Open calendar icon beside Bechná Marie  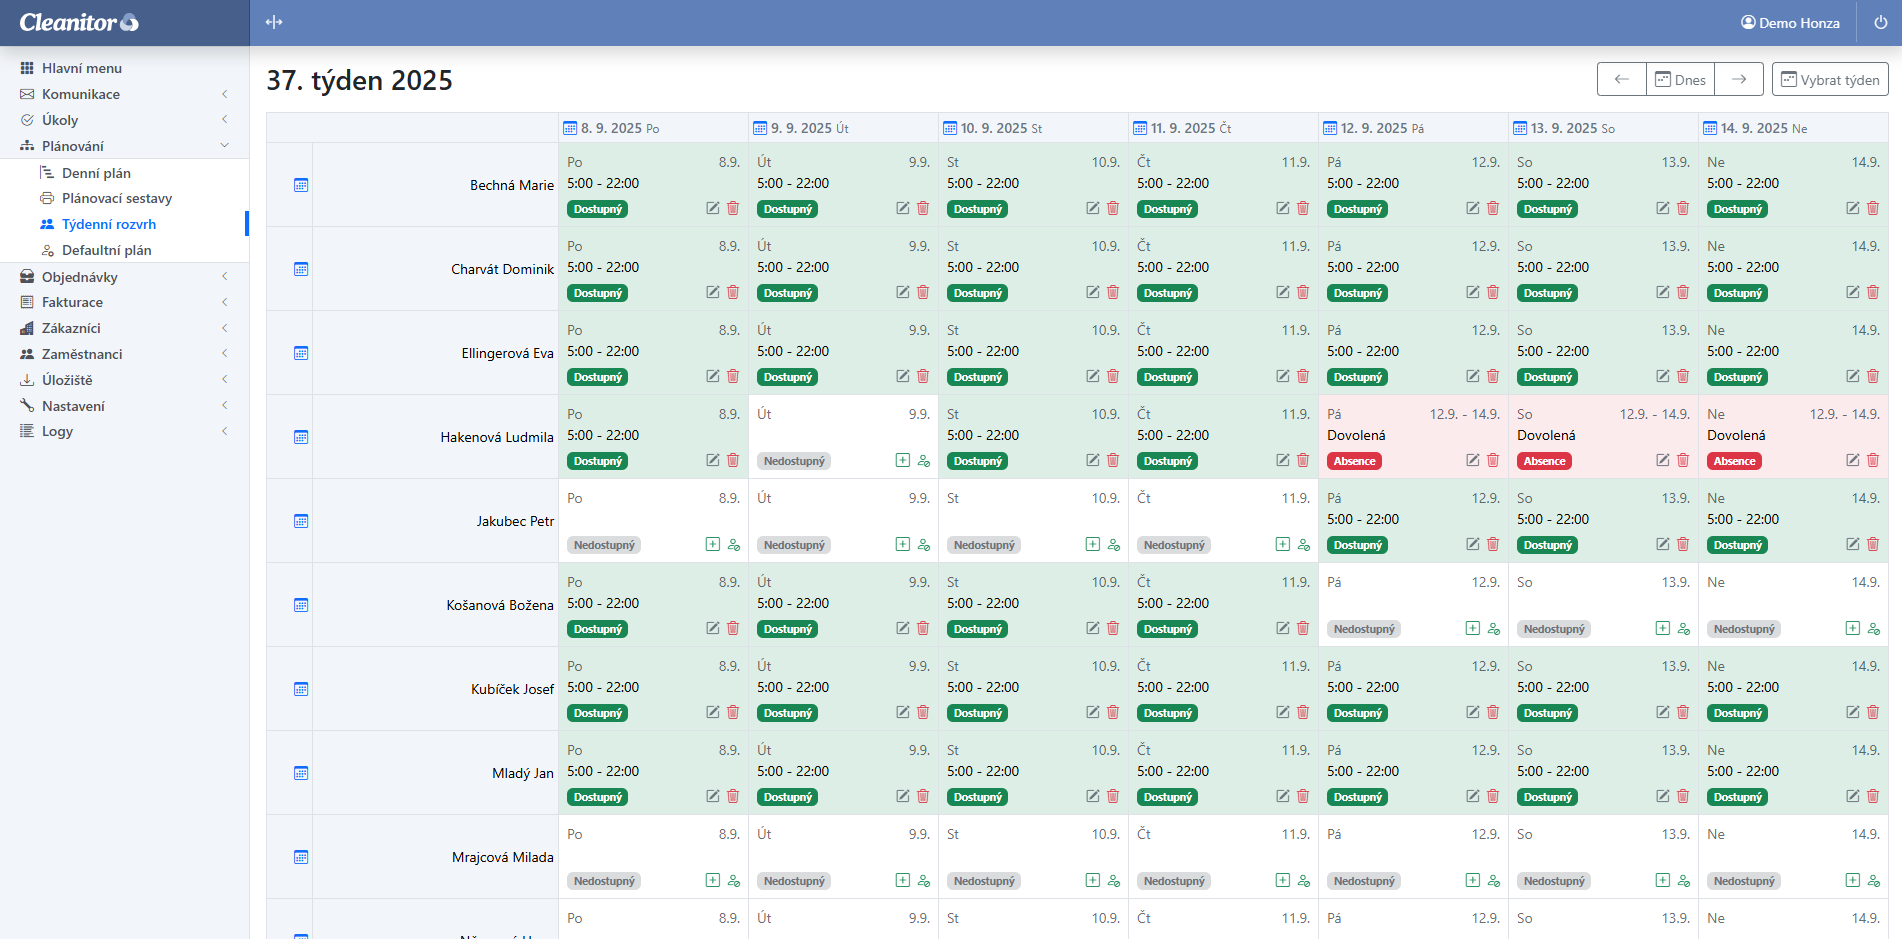[301, 185]
